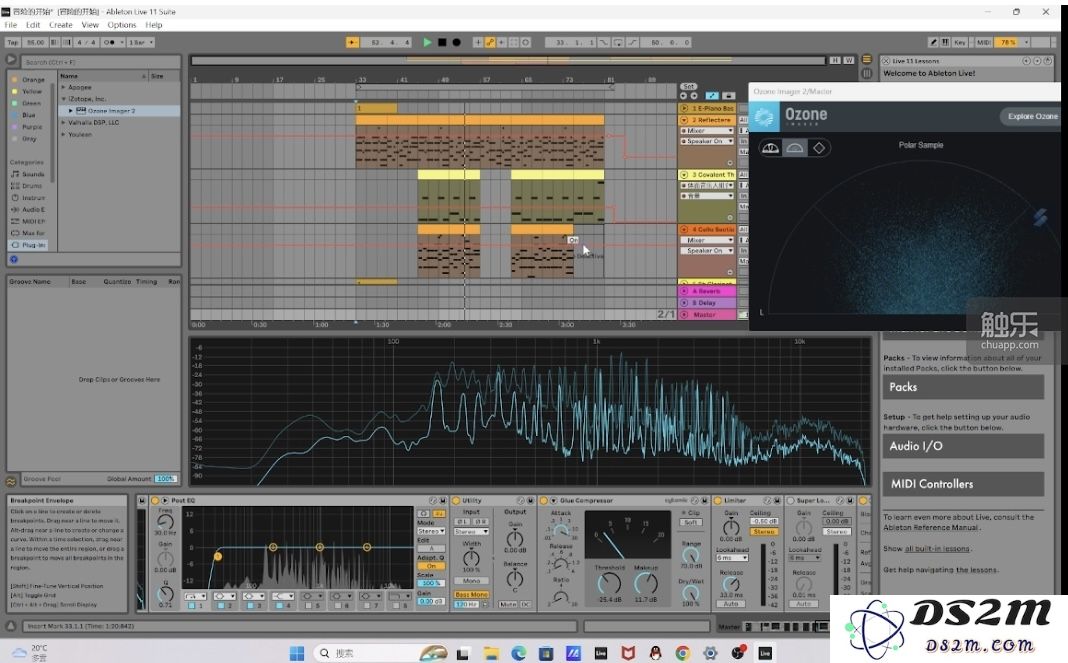
Task: Open the Create menu
Action: (61, 25)
